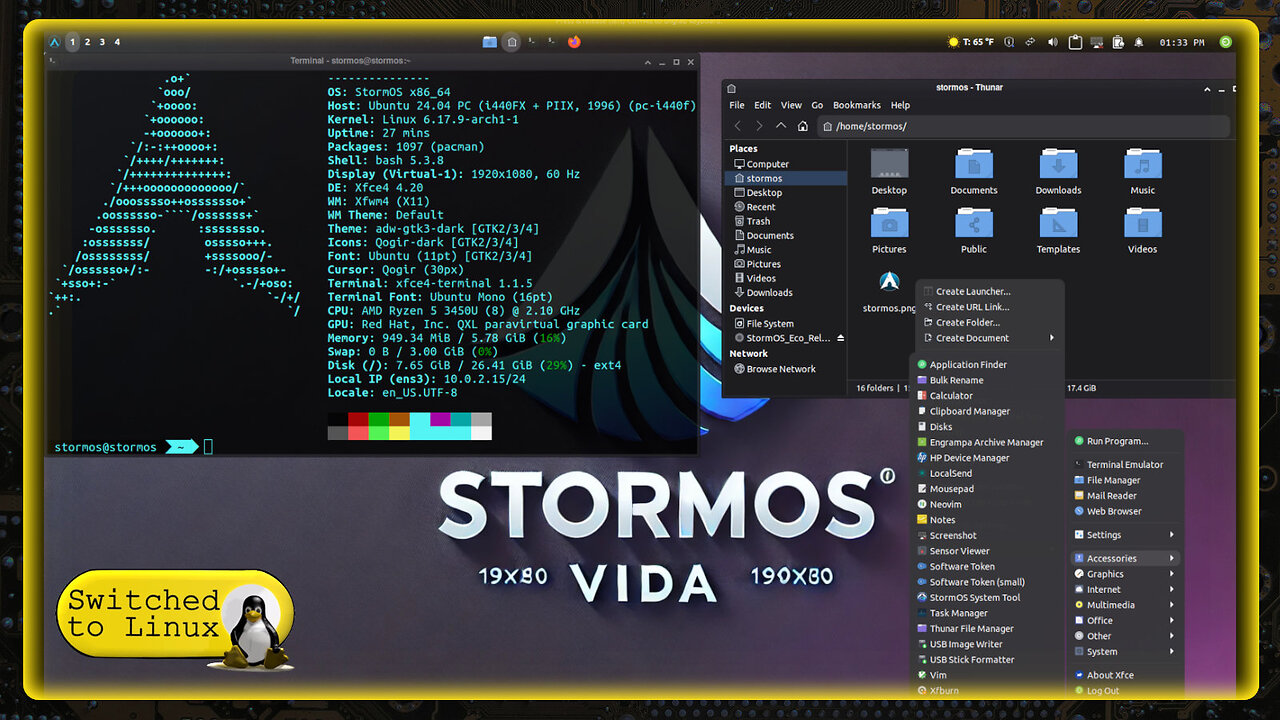The height and width of the screenshot is (720, 1280).
Task: Go forward in Thunar
Action: point(759,126)
